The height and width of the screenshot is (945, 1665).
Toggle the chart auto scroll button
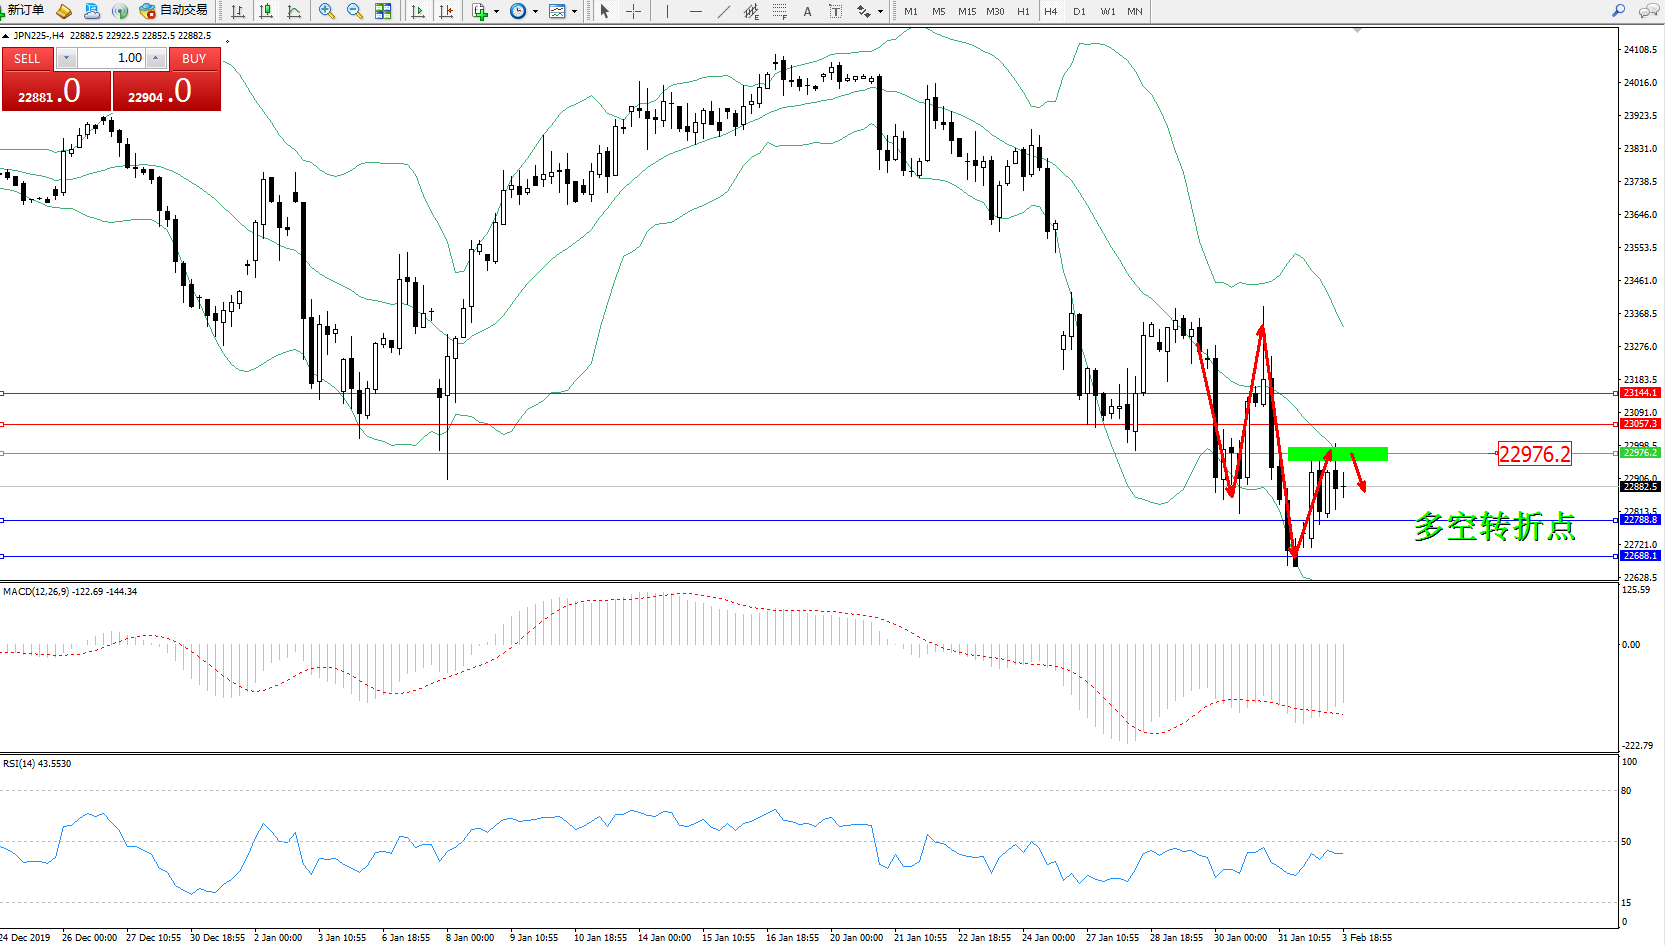[x=418, y=11]
